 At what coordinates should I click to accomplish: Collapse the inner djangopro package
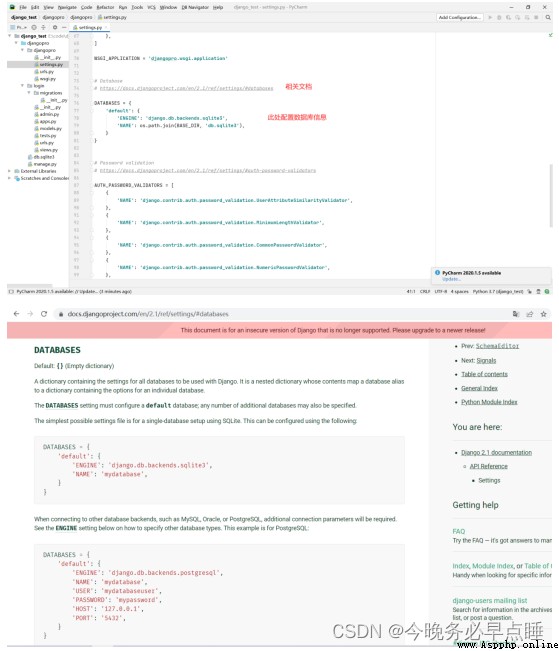tap(22, 50)
